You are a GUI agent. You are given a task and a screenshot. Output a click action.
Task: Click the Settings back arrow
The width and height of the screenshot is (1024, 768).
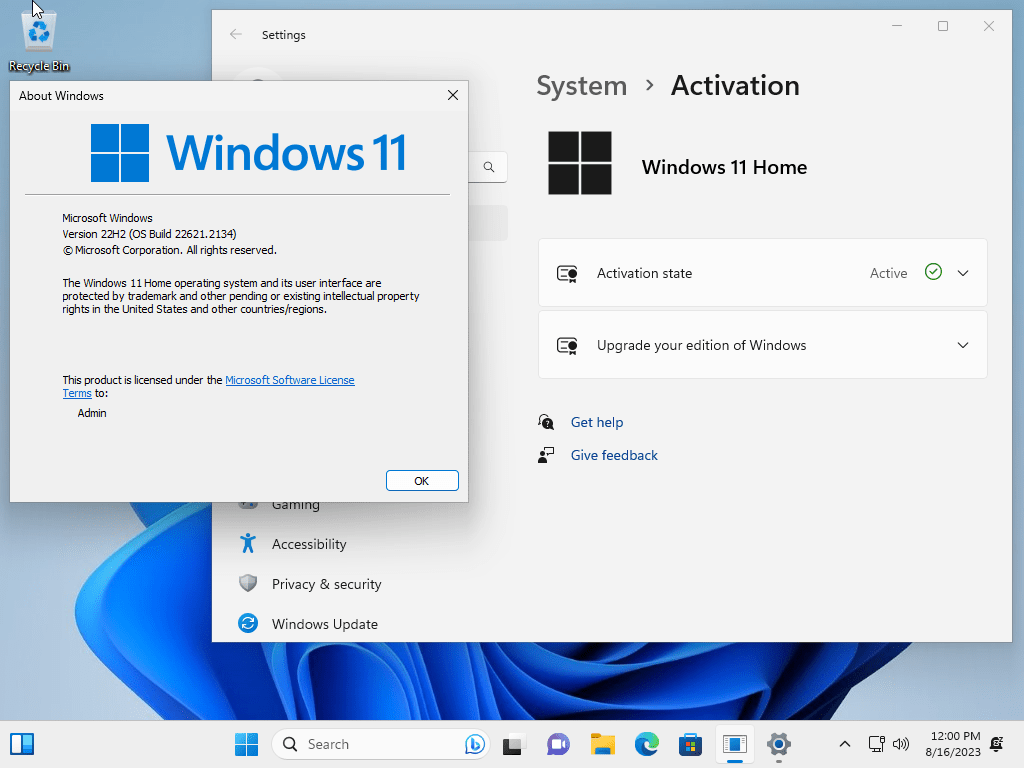[236, 35]
